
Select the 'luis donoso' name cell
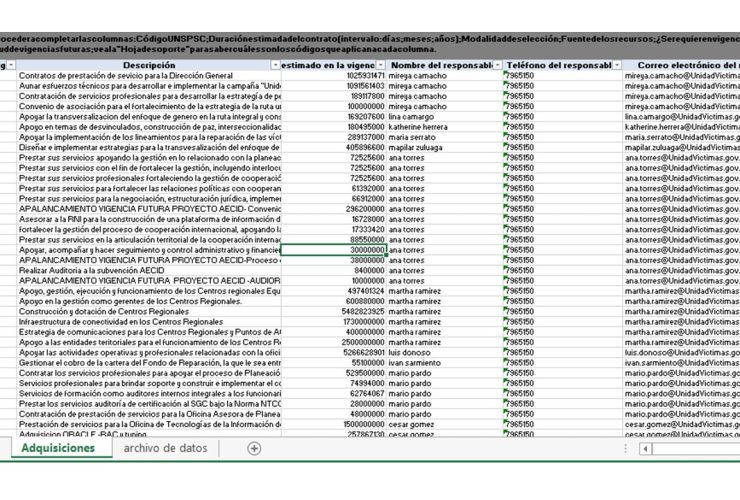(x=445, y=353)
